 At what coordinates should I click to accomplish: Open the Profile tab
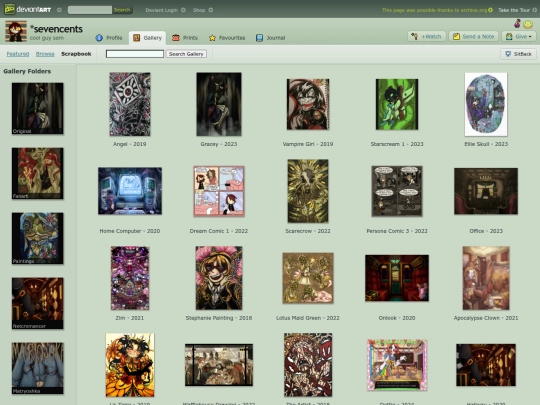coord(109,38)
